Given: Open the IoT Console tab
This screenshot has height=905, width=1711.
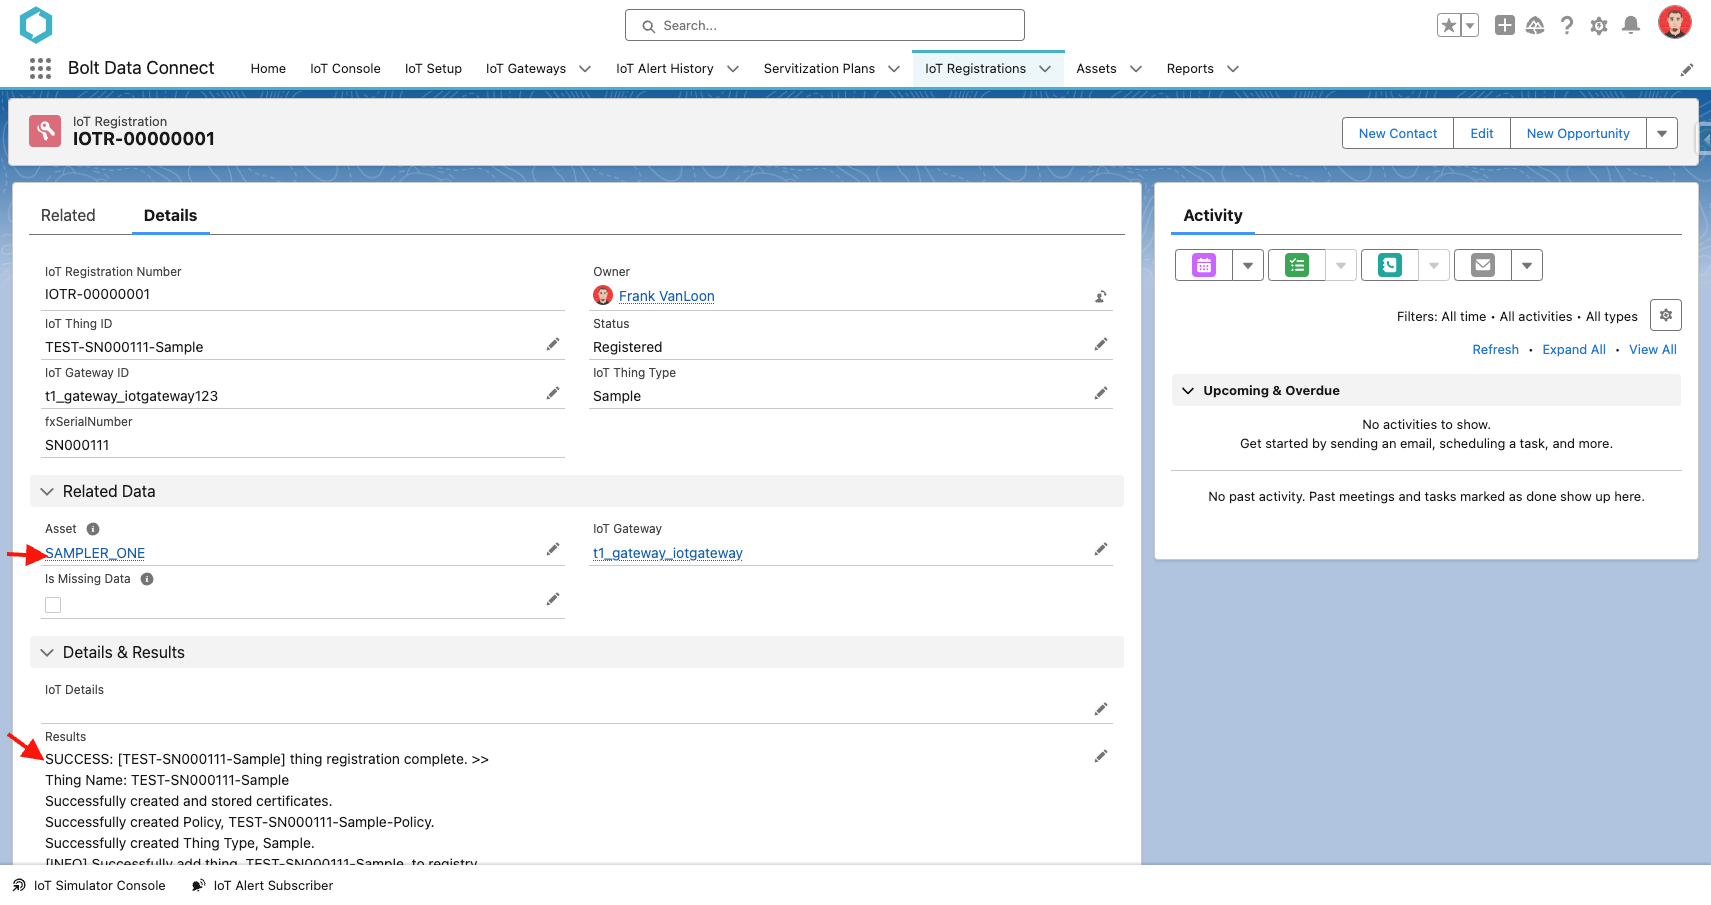Looking at the screenshot, I should [345, 69].
